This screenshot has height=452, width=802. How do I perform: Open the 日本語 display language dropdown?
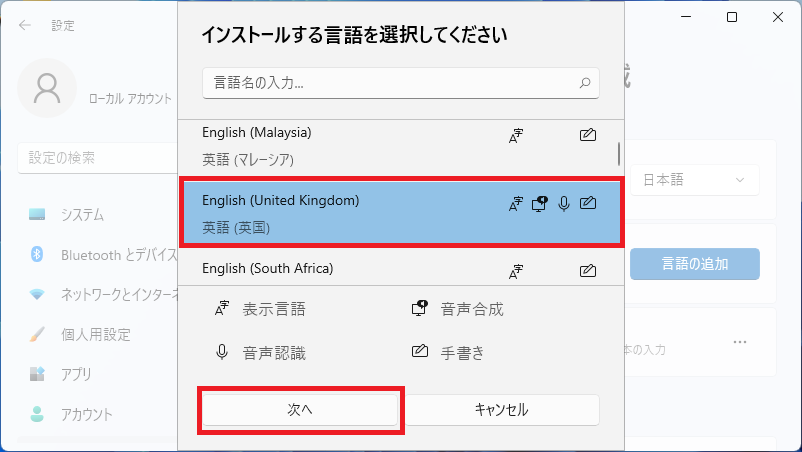(x=694, y=180)
